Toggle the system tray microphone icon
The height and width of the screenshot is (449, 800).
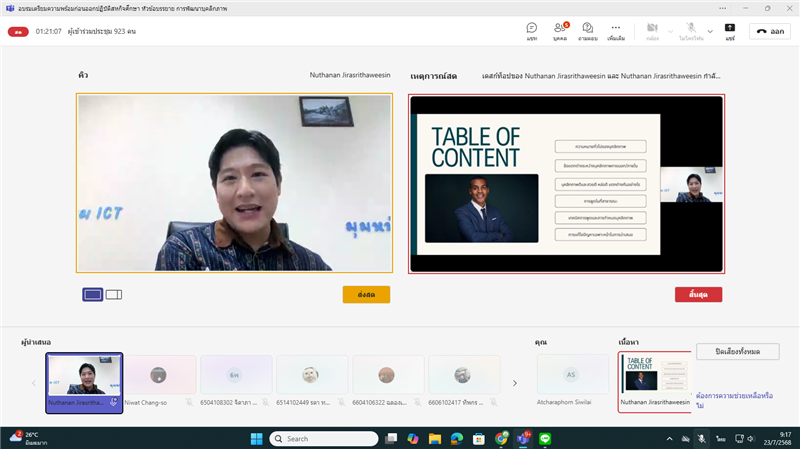click(702, 438)
